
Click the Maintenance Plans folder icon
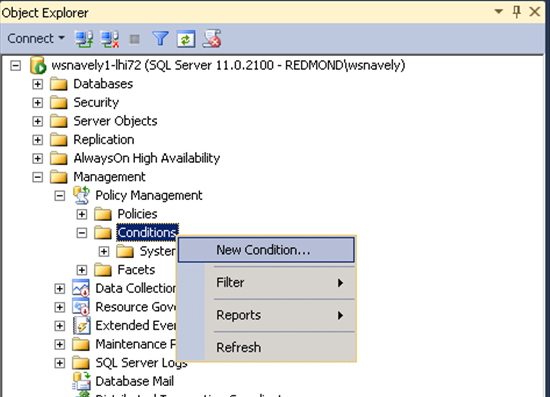[81, 344]
